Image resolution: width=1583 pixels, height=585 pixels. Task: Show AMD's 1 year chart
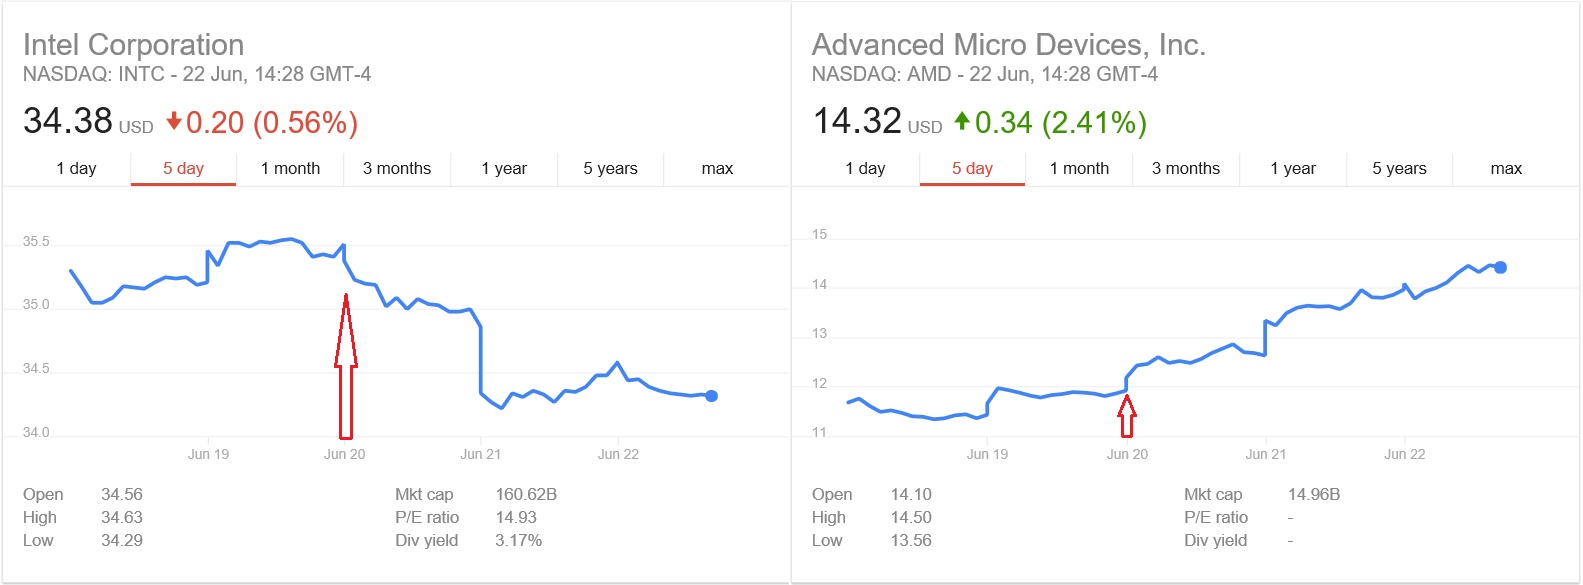pyautogui.click(x=1293, y=168)
